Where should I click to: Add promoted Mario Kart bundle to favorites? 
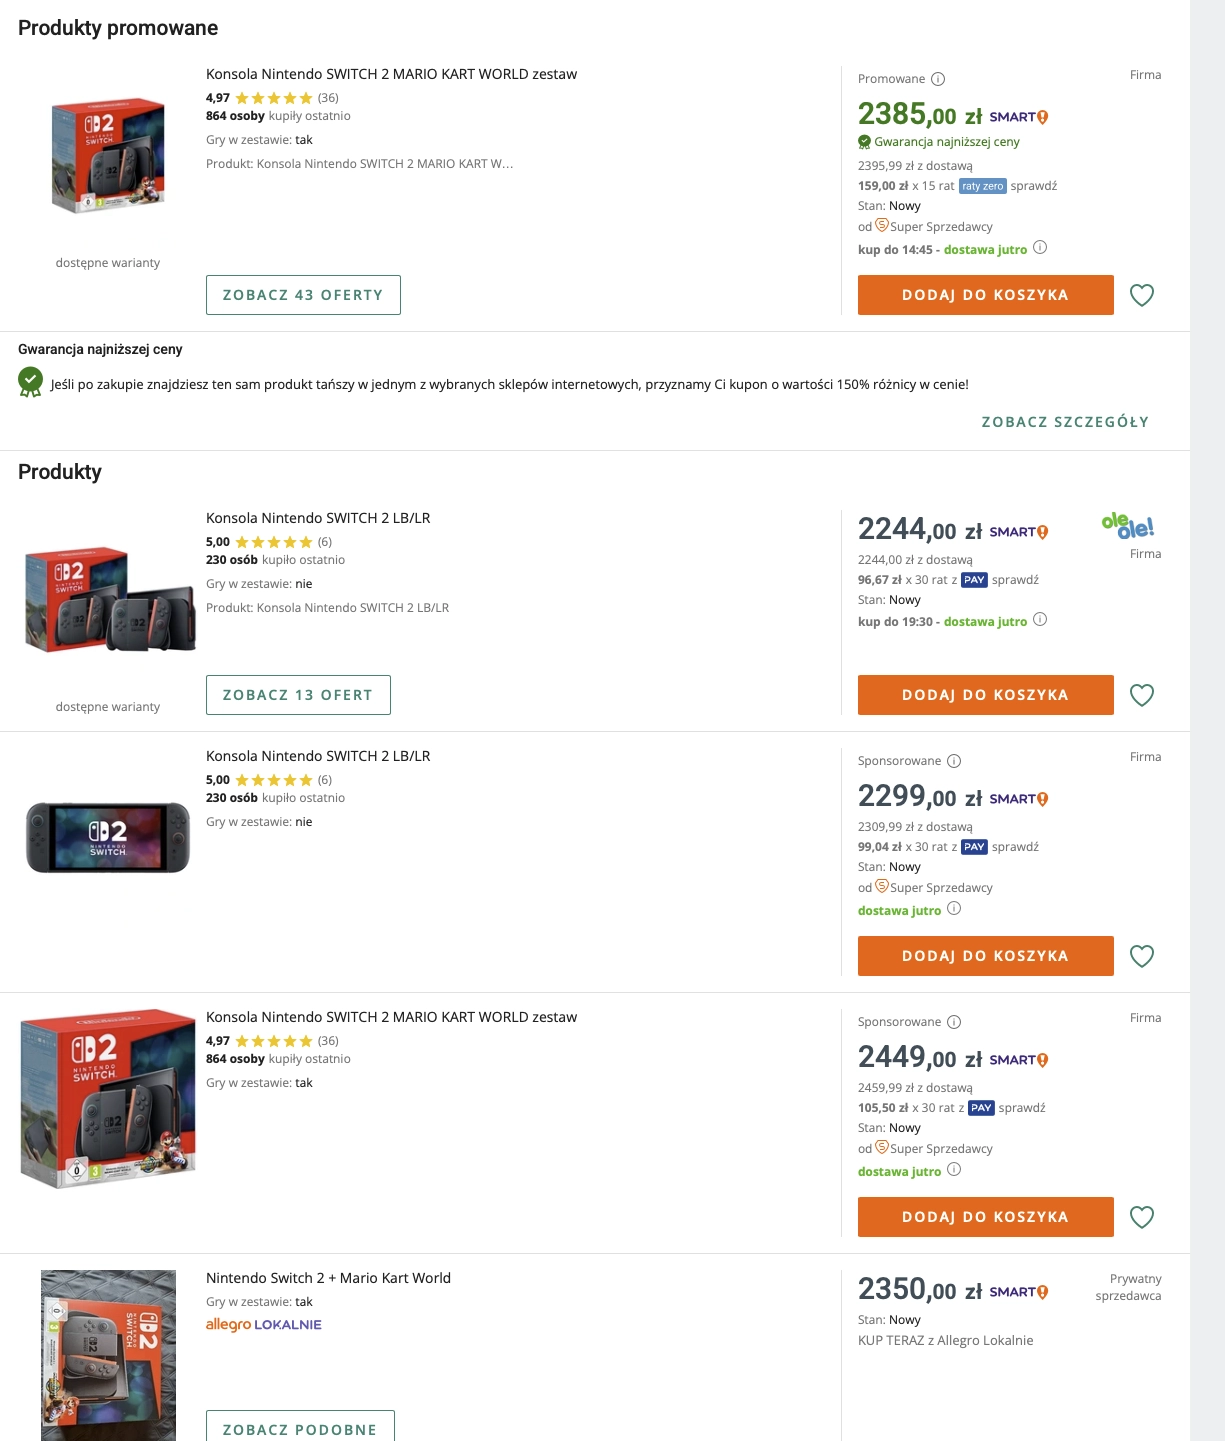tap(1141, 295)
